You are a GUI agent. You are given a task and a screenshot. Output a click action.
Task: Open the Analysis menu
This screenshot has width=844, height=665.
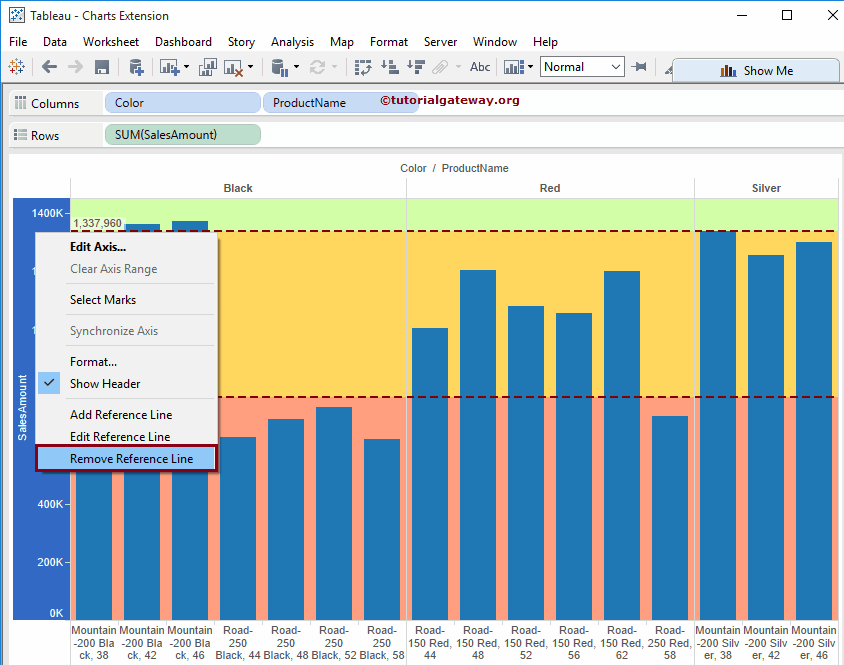pos(292,42)
